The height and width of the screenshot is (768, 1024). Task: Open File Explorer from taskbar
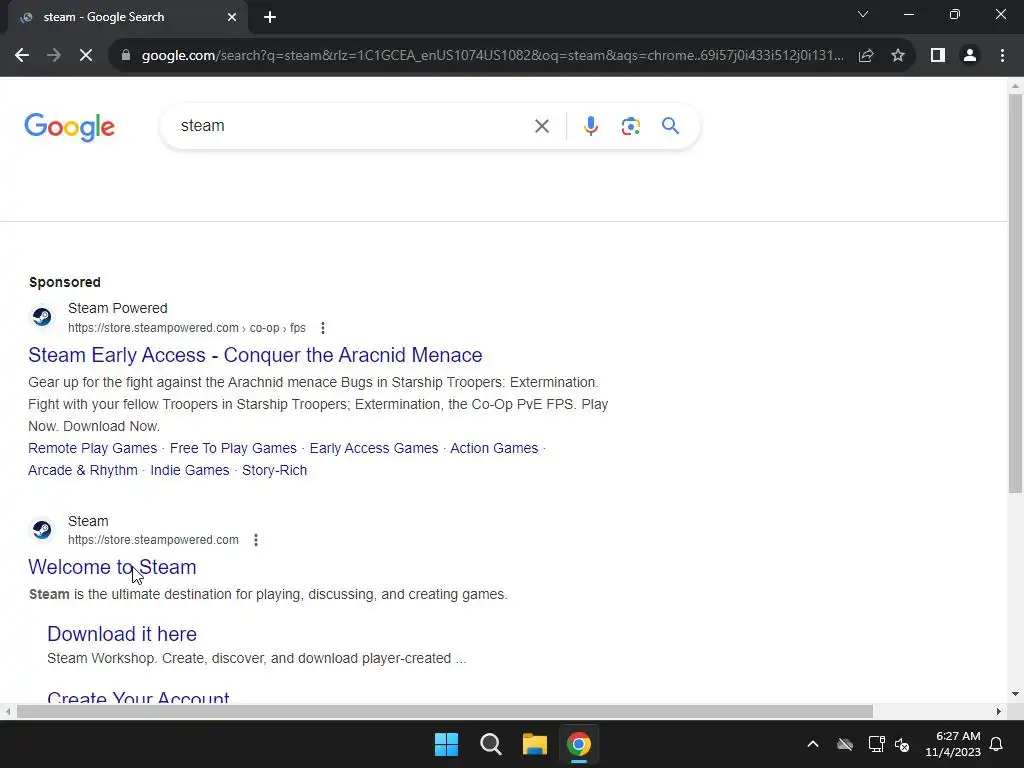[x=534, y=744]
